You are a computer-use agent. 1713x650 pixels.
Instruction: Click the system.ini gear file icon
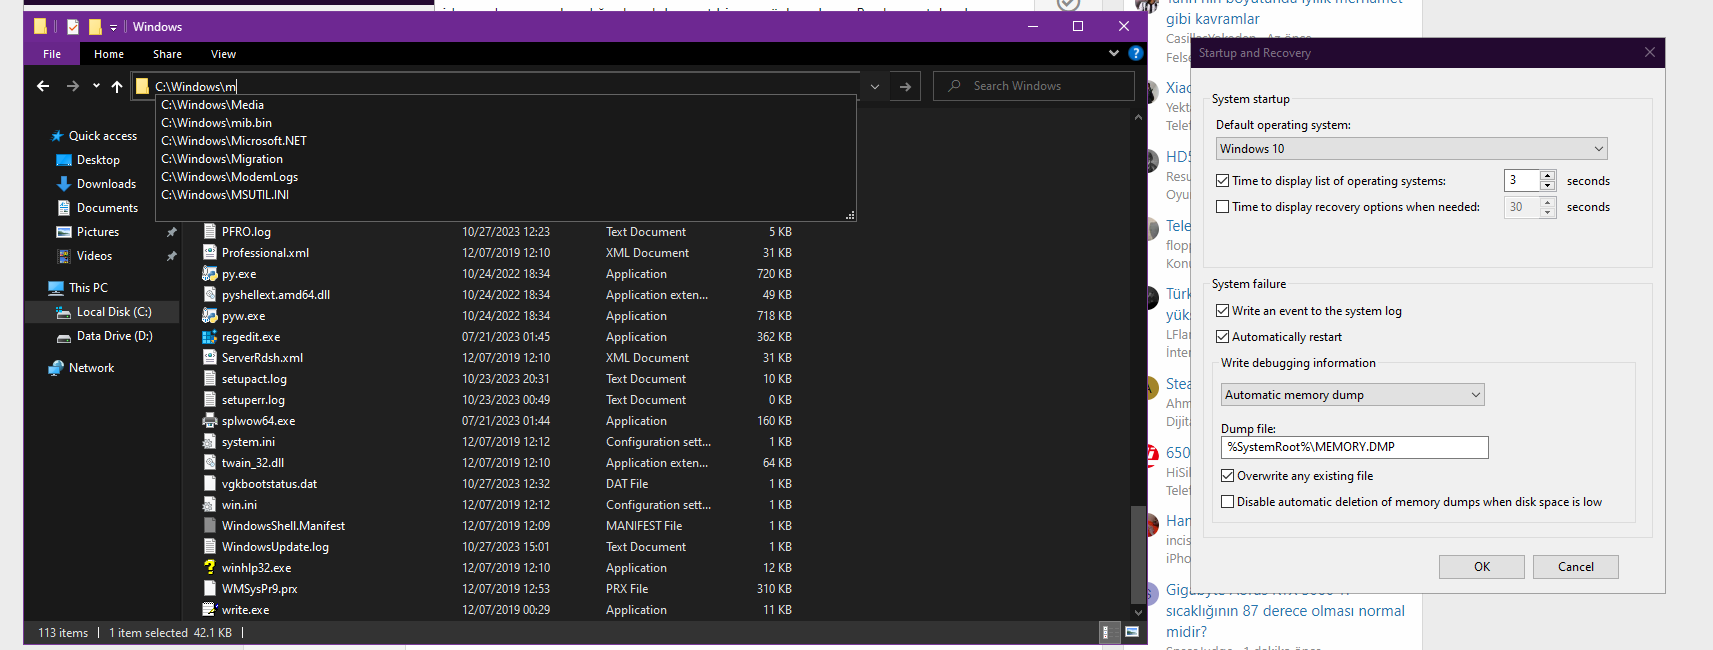pos(210,442)
